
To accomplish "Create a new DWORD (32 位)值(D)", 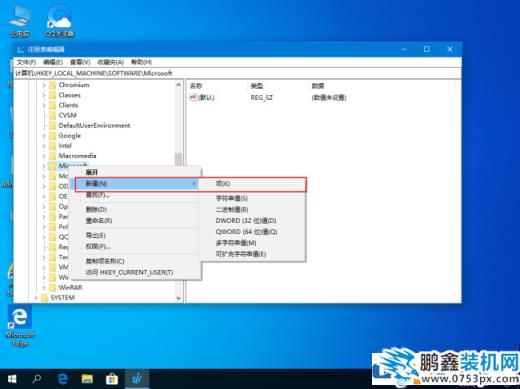I will pos(246,221).
